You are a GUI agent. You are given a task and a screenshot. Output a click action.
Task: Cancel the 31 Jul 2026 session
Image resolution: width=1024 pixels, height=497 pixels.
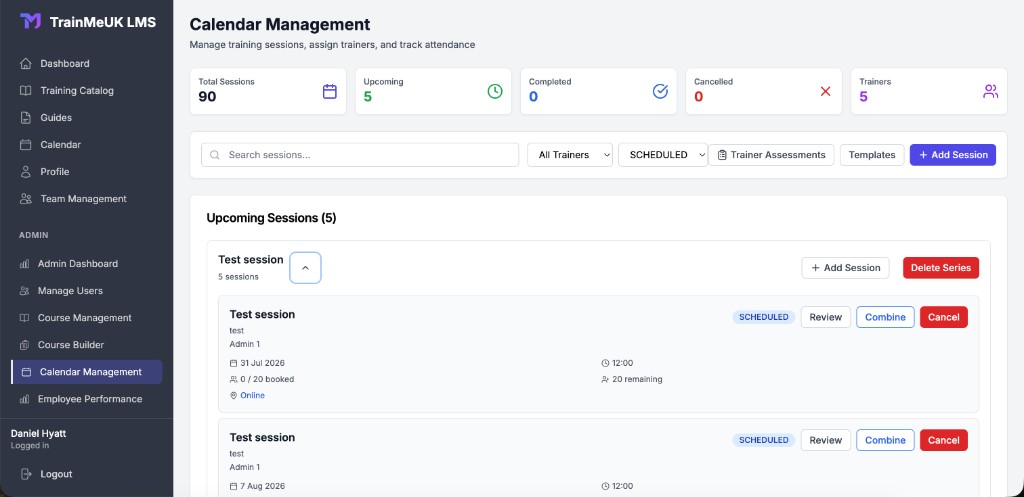point(944,317)
